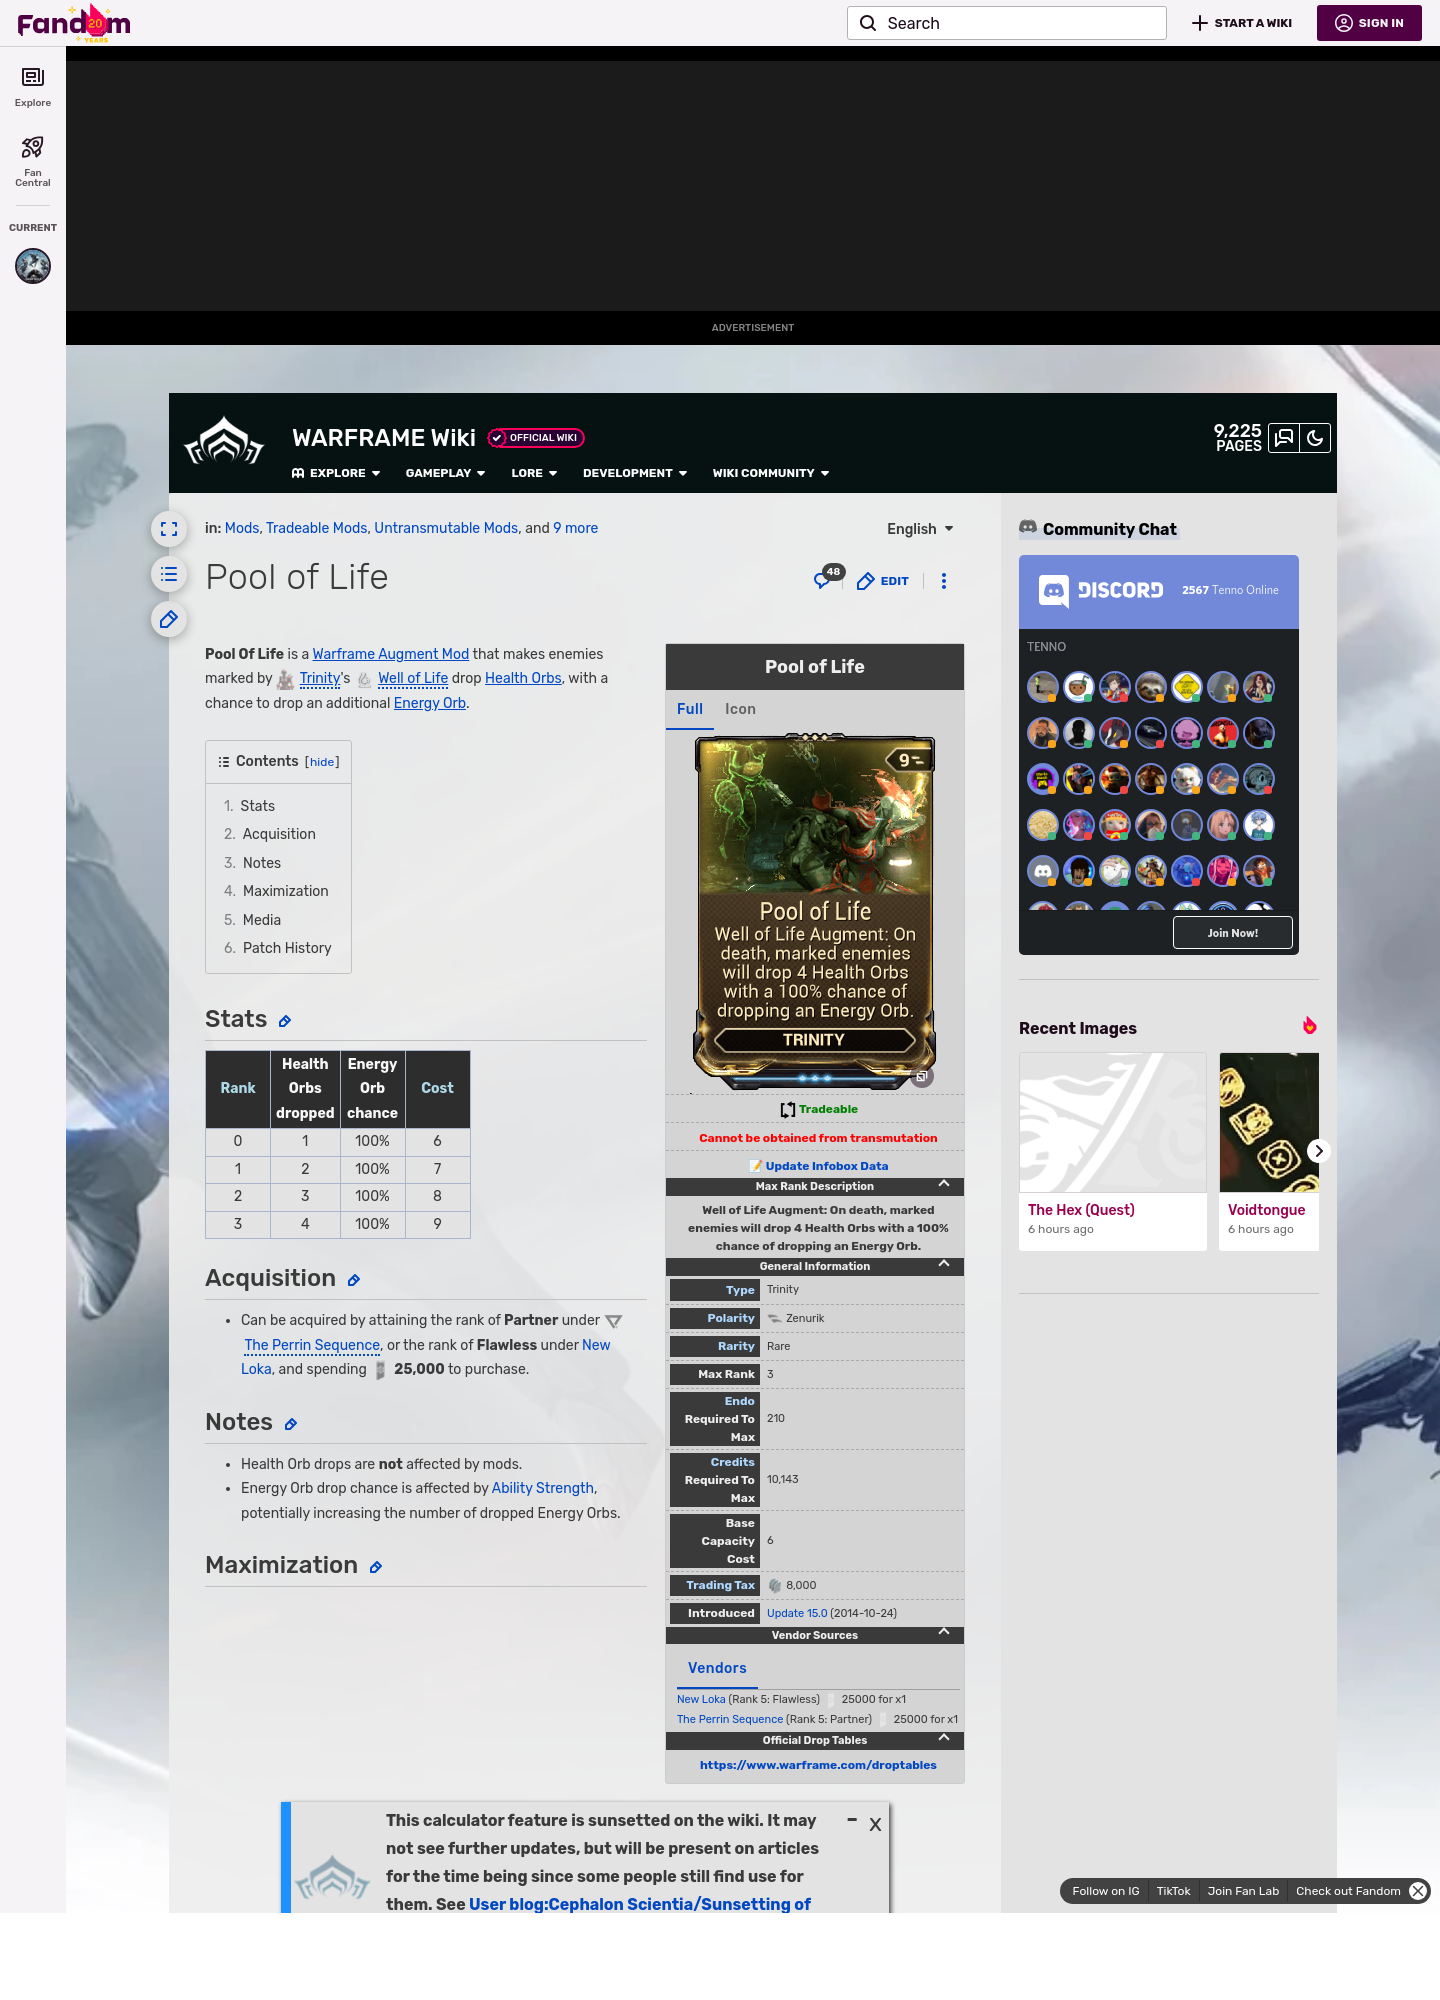Click the Perrin Sequence syndicate icon
This screenshot has width=1440, height=2000.
(x=614, y=1322)
